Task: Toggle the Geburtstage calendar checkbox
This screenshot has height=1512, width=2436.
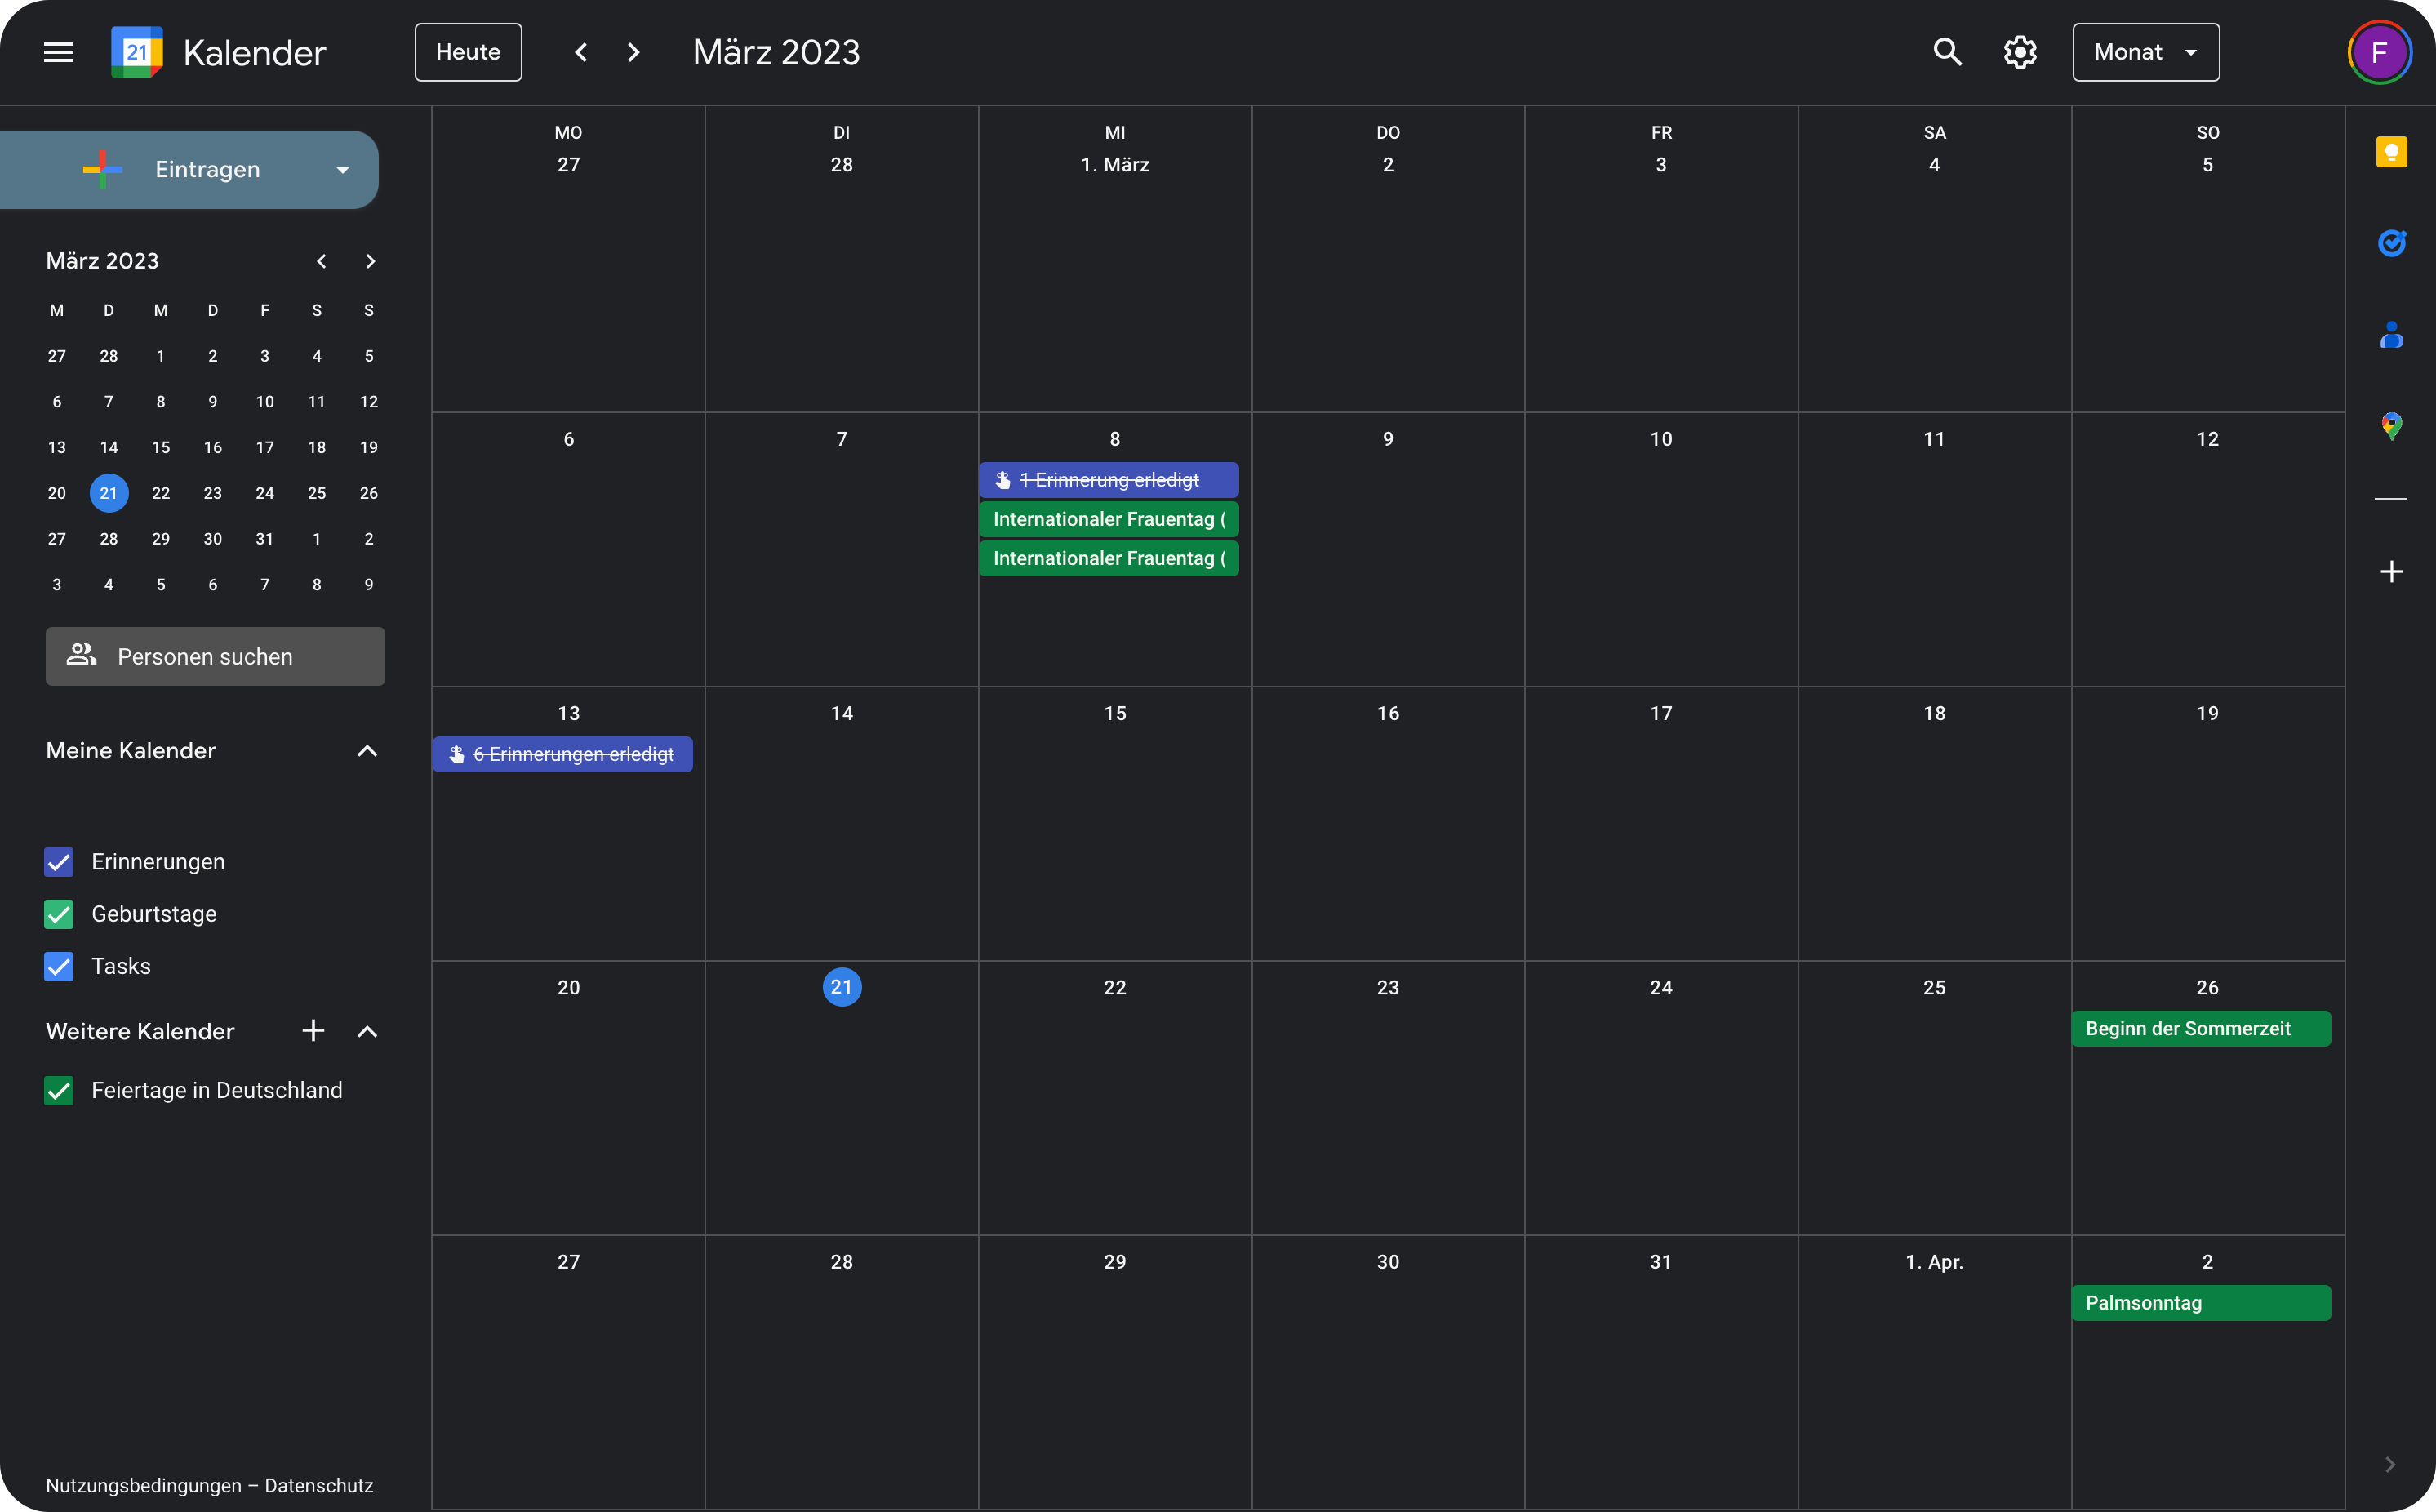Action: click(x=59, y=914)
